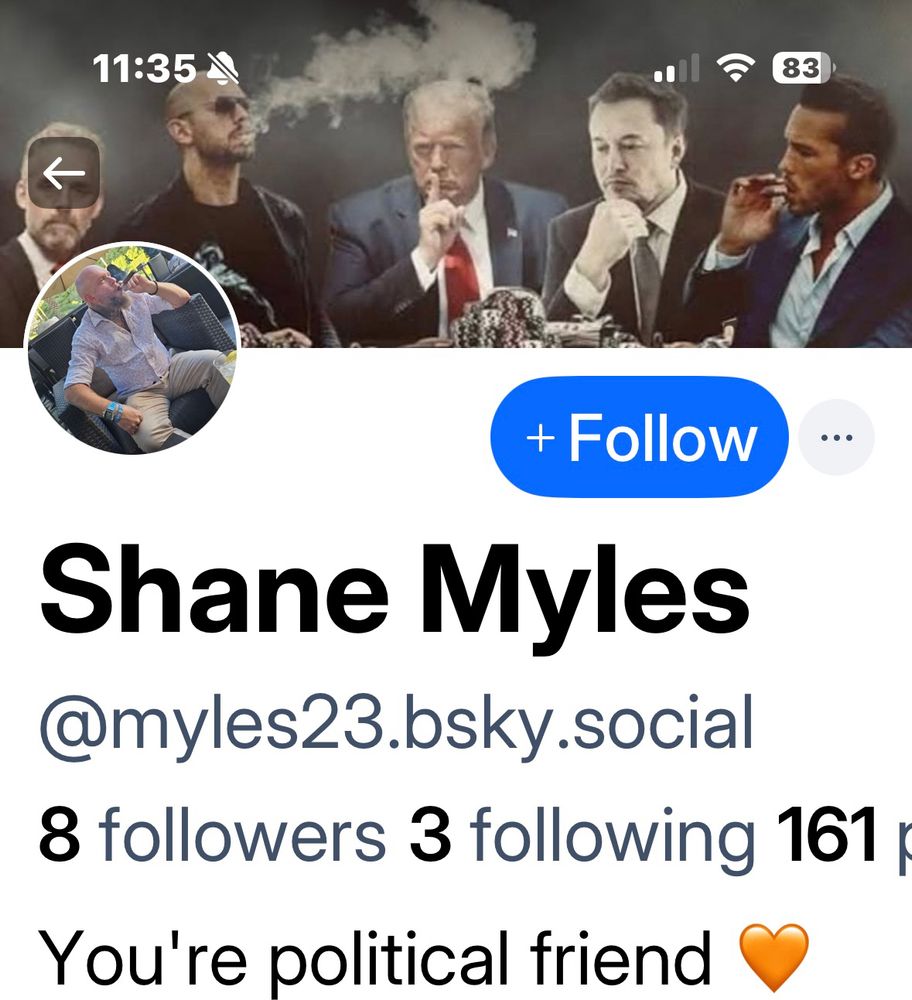Image resolution: width=912 pixels, height=1000 pixels.
Task: Follow Shane Myles
Action: coord(639,437)
